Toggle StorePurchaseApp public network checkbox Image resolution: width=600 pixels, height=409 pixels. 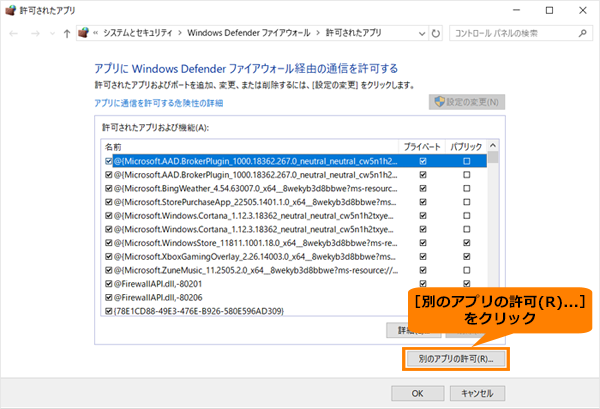click(x=466, y=202)
